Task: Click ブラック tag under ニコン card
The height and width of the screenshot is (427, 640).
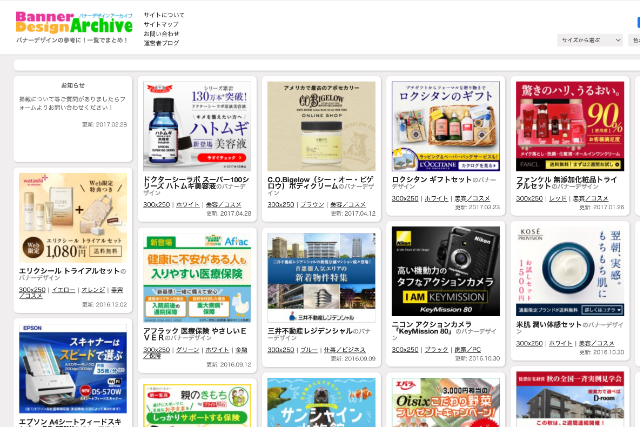Action: point(436,349)
